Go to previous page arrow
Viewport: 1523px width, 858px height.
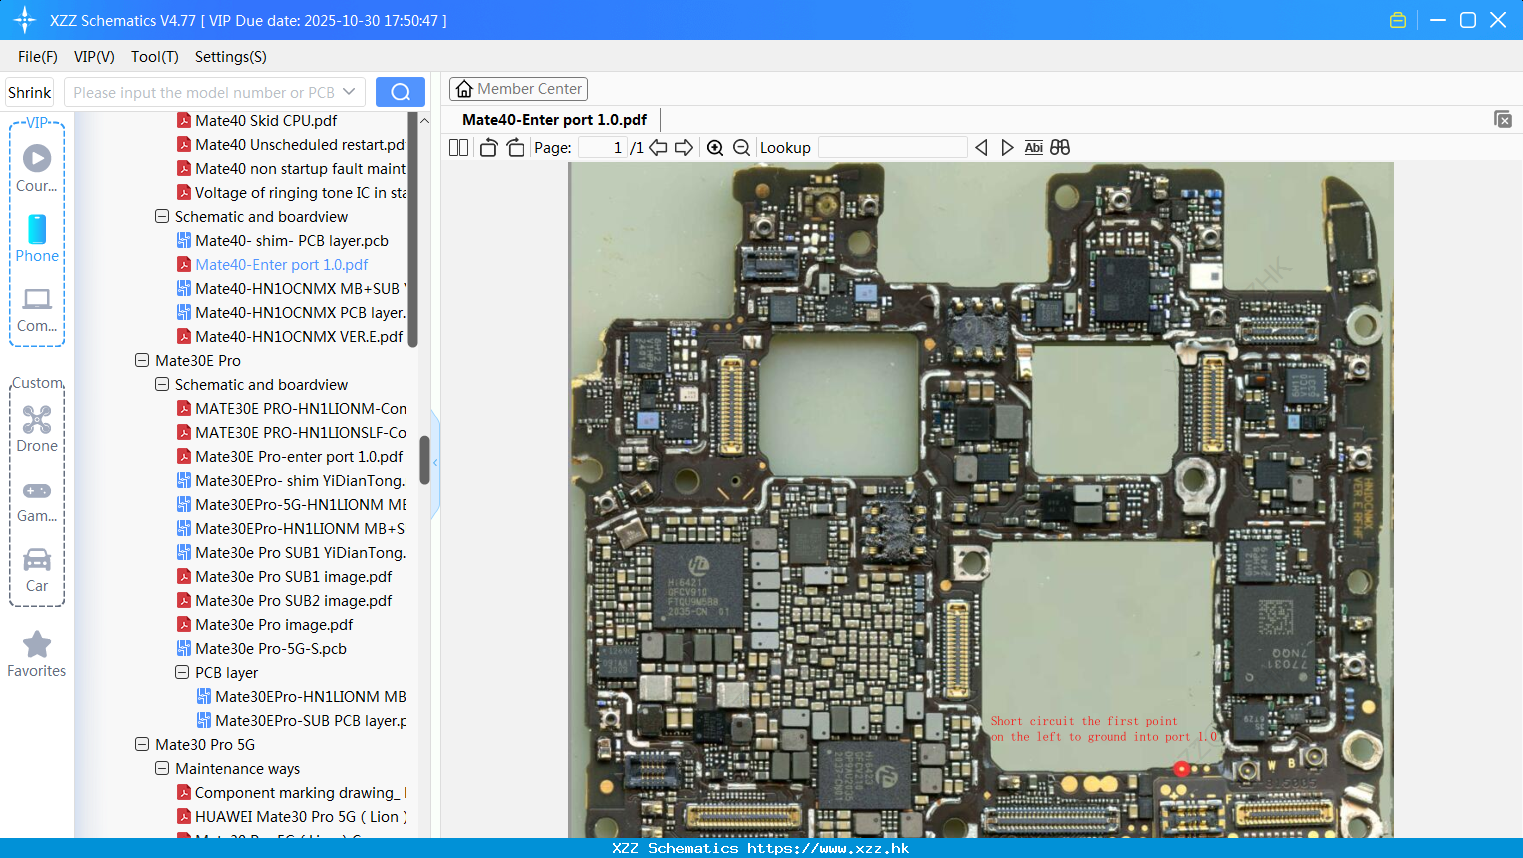[x=658, y=147]
